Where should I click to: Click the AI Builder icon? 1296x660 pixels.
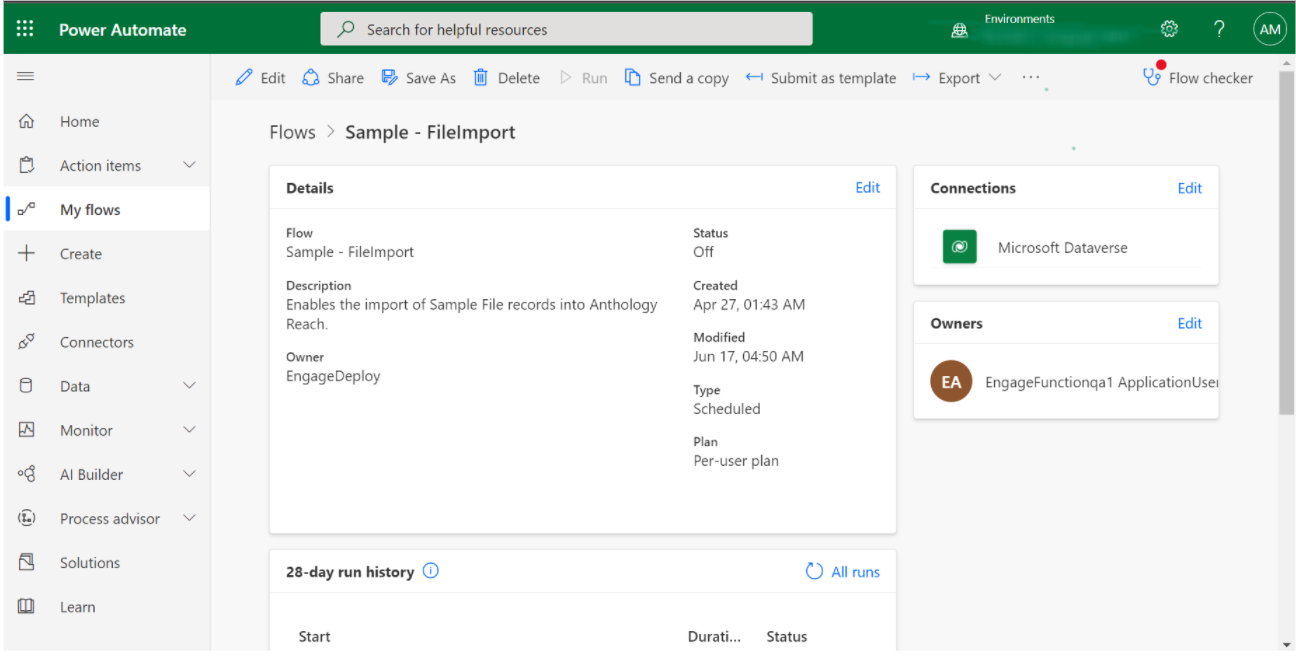(x=27, y=473)
